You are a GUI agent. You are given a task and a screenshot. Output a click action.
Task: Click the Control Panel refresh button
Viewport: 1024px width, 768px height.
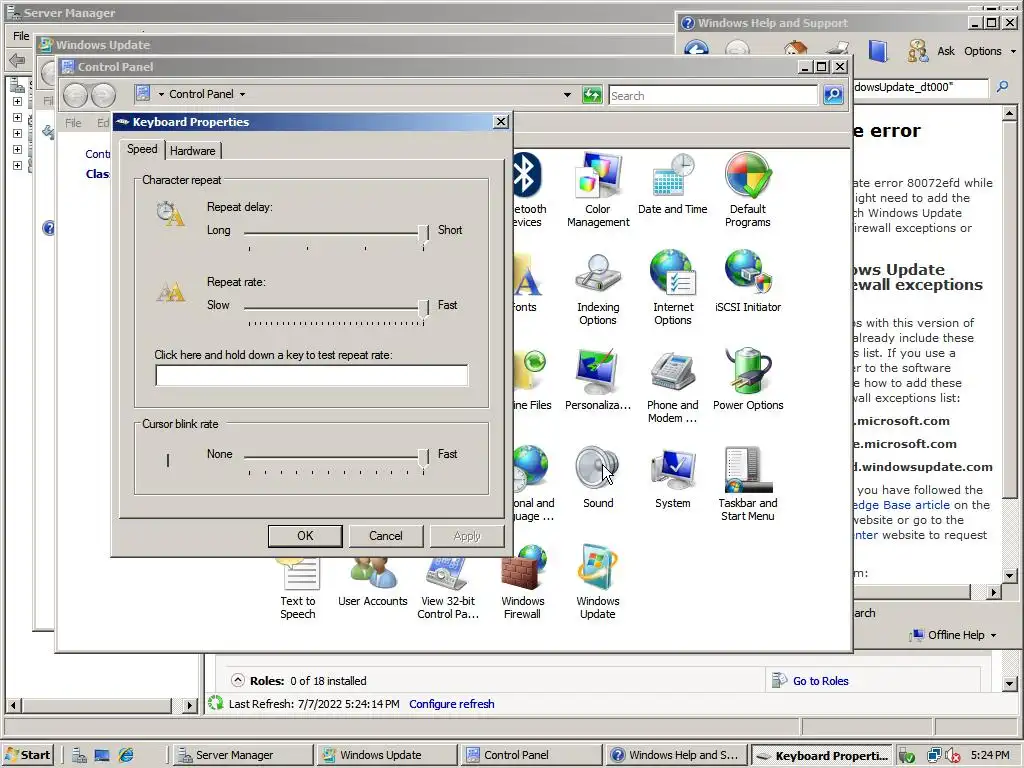[x=592, y=95]
